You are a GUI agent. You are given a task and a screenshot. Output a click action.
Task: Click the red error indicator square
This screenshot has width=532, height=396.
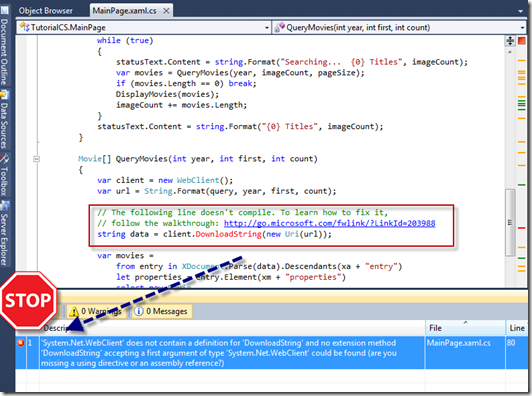tap(521, 41)
